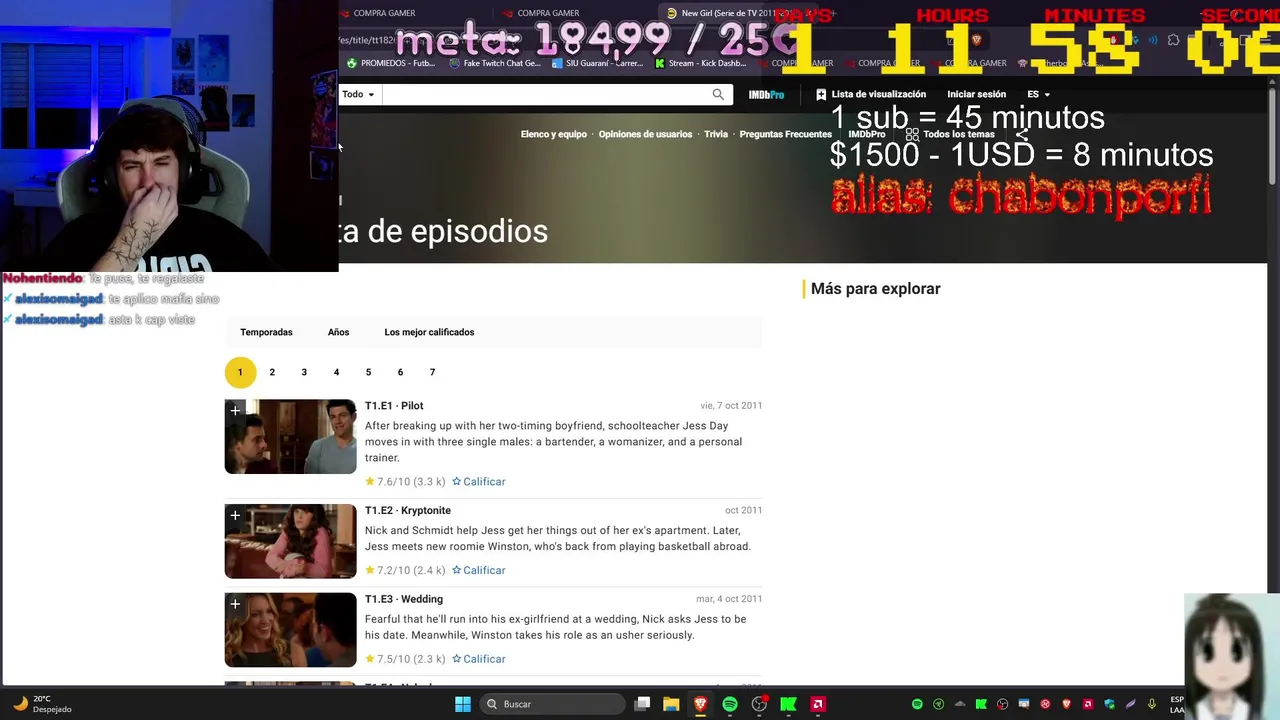
Task: Open the AMD software taskbar icon
Action: [818, 704]
